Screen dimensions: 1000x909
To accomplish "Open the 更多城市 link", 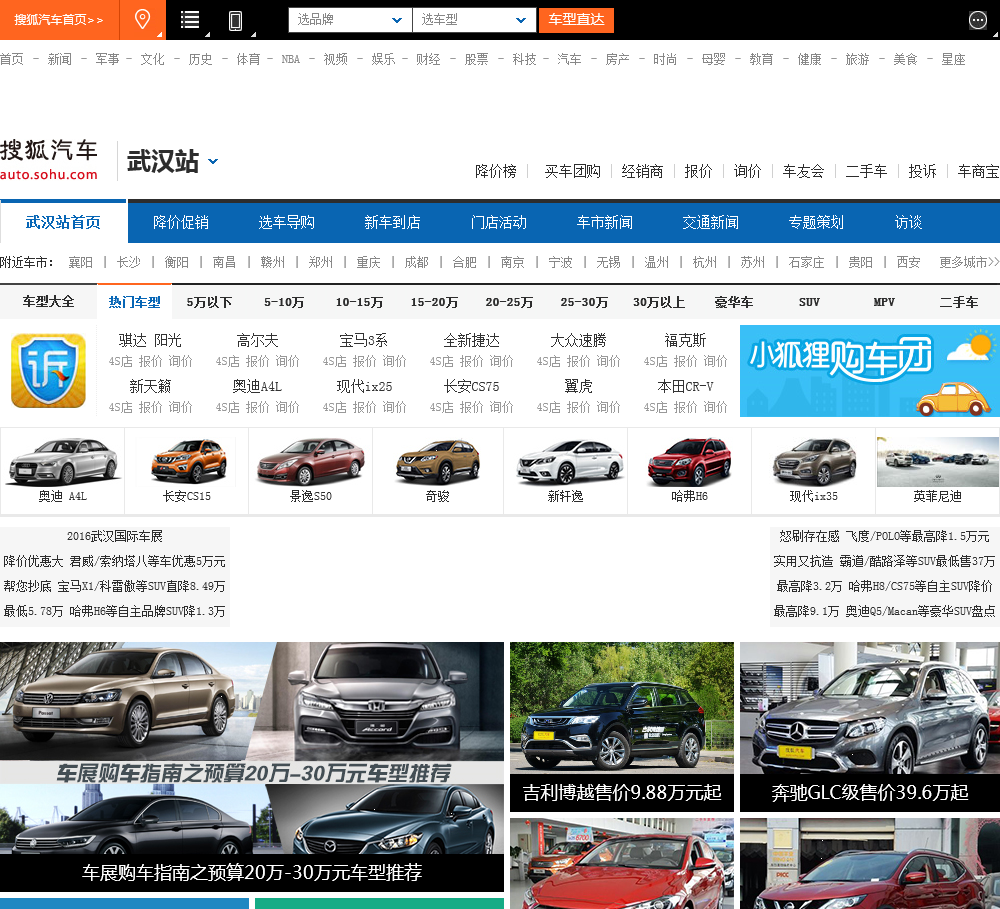I will pyautogui.click(x=968, y=262).
